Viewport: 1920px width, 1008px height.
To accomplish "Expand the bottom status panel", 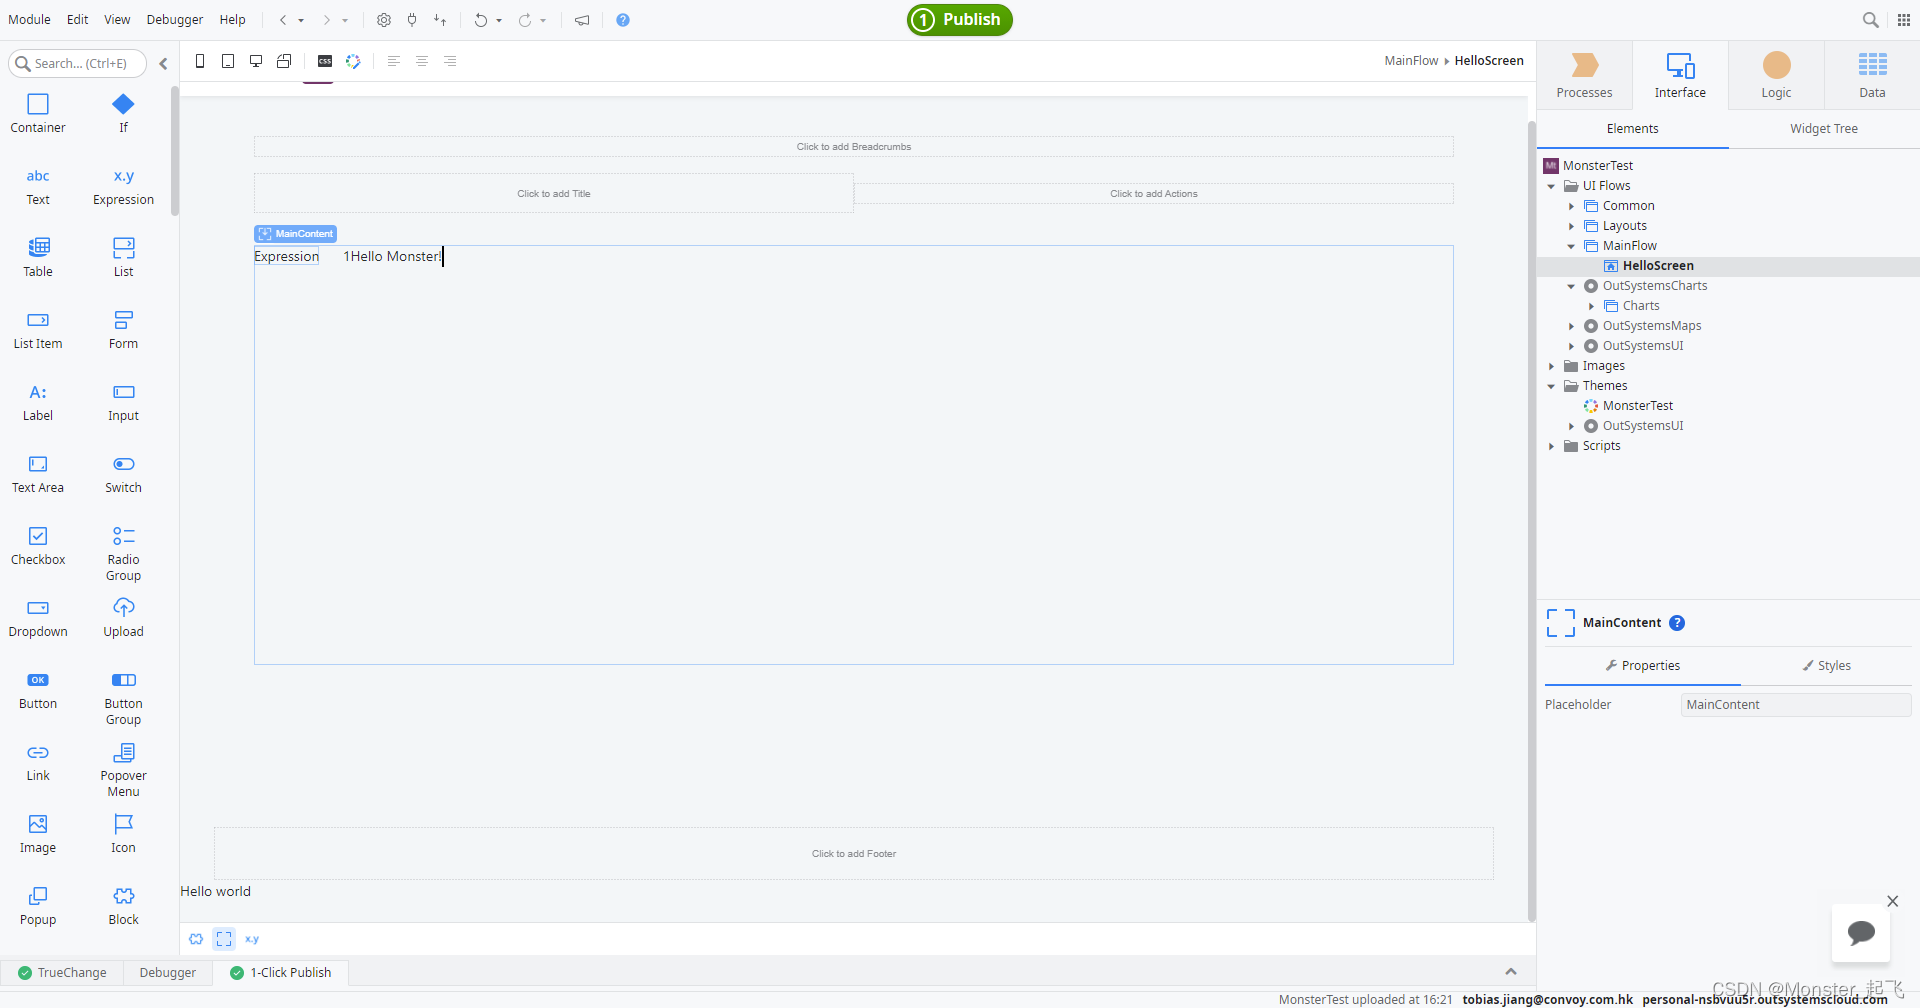I will click(1511, 972).
